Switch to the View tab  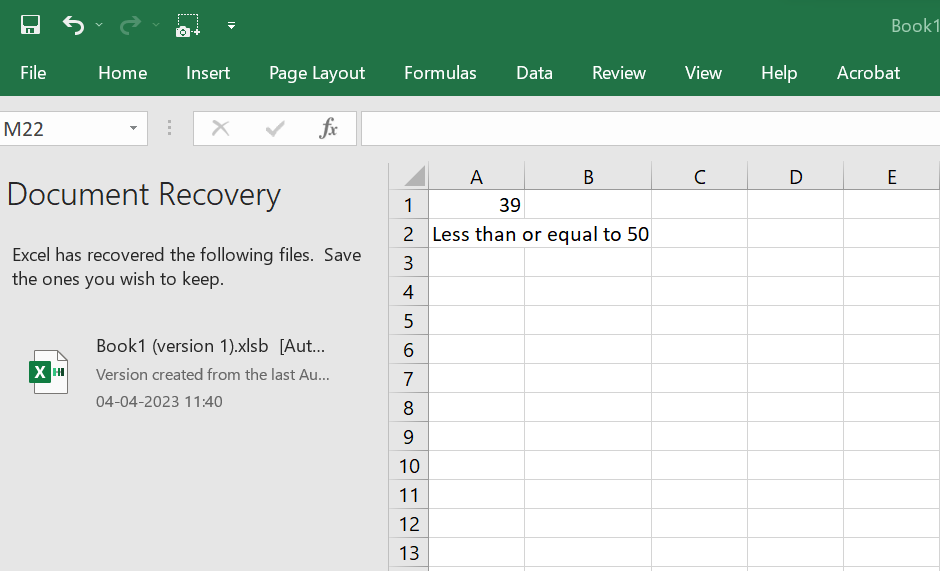tap(703, 73)
